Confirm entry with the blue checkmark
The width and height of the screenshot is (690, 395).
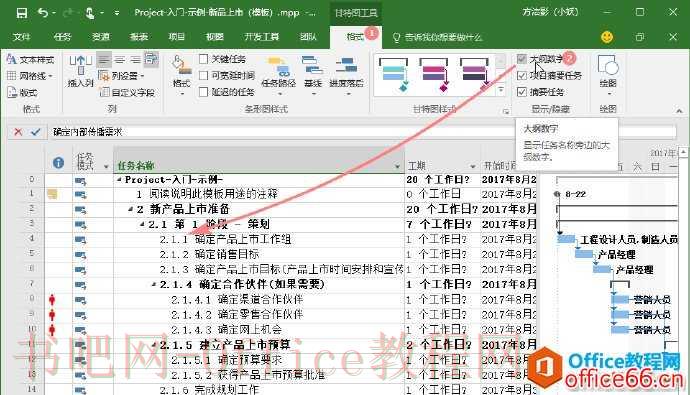coord(36,132)
